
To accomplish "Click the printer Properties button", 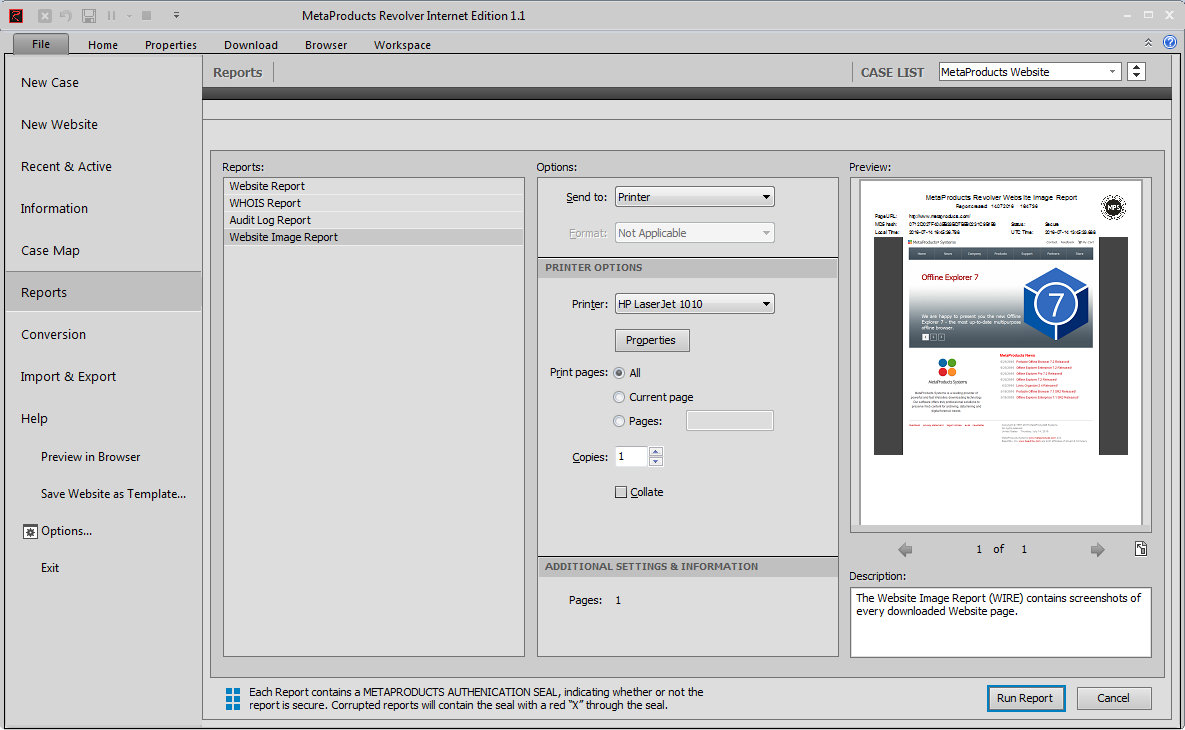I will (651, 340).
